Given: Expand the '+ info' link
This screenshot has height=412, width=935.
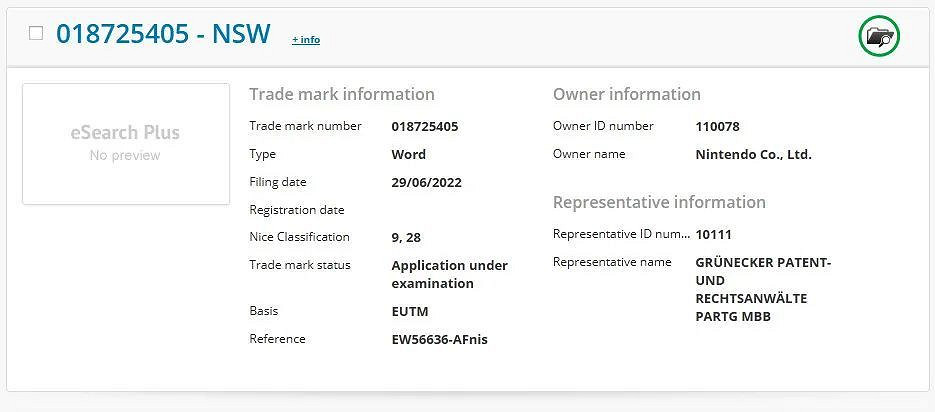Looking at the screenshot, I should click(x=306, y=40).
